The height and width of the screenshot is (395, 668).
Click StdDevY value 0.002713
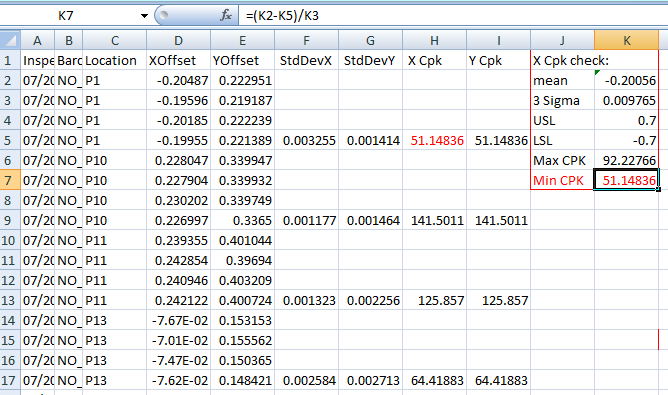[x=370, y=381]
